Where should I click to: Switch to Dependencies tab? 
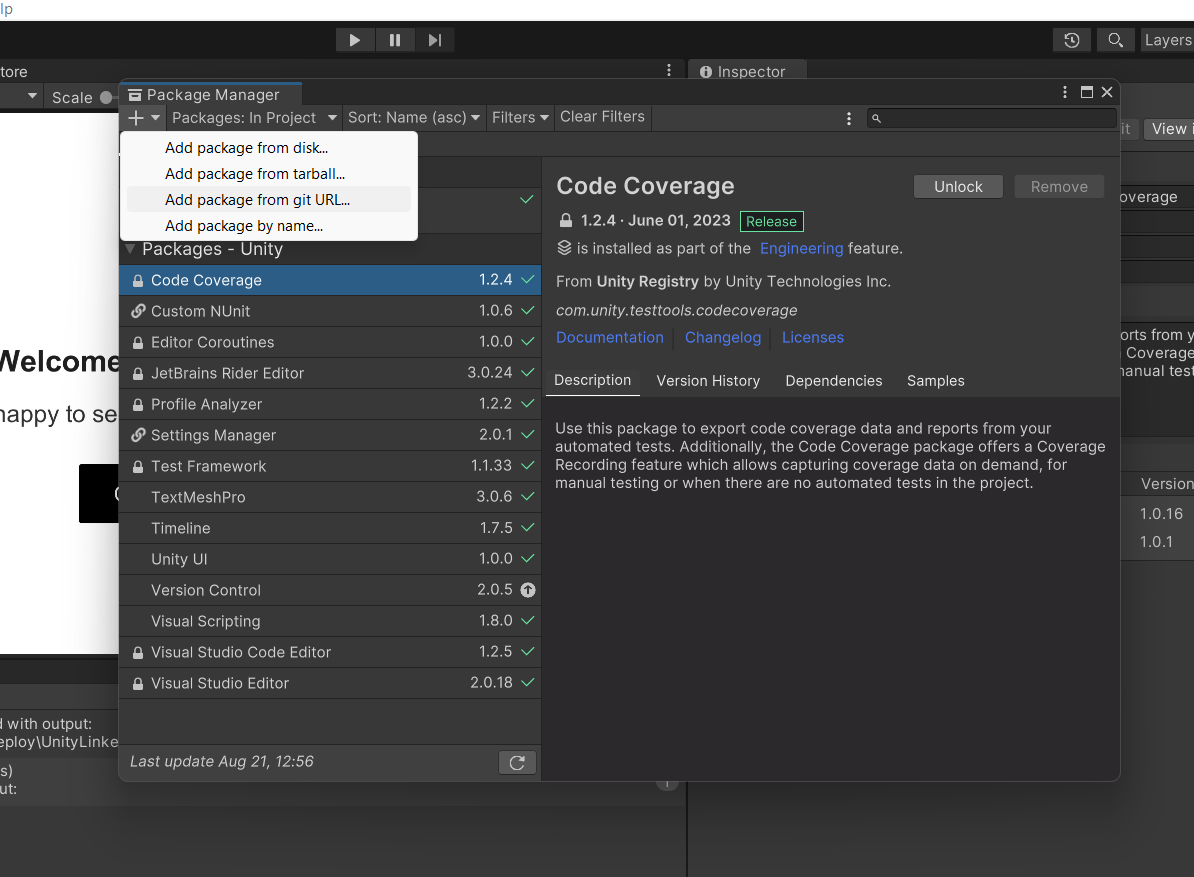pyautogui.click(x=834, y=381)
